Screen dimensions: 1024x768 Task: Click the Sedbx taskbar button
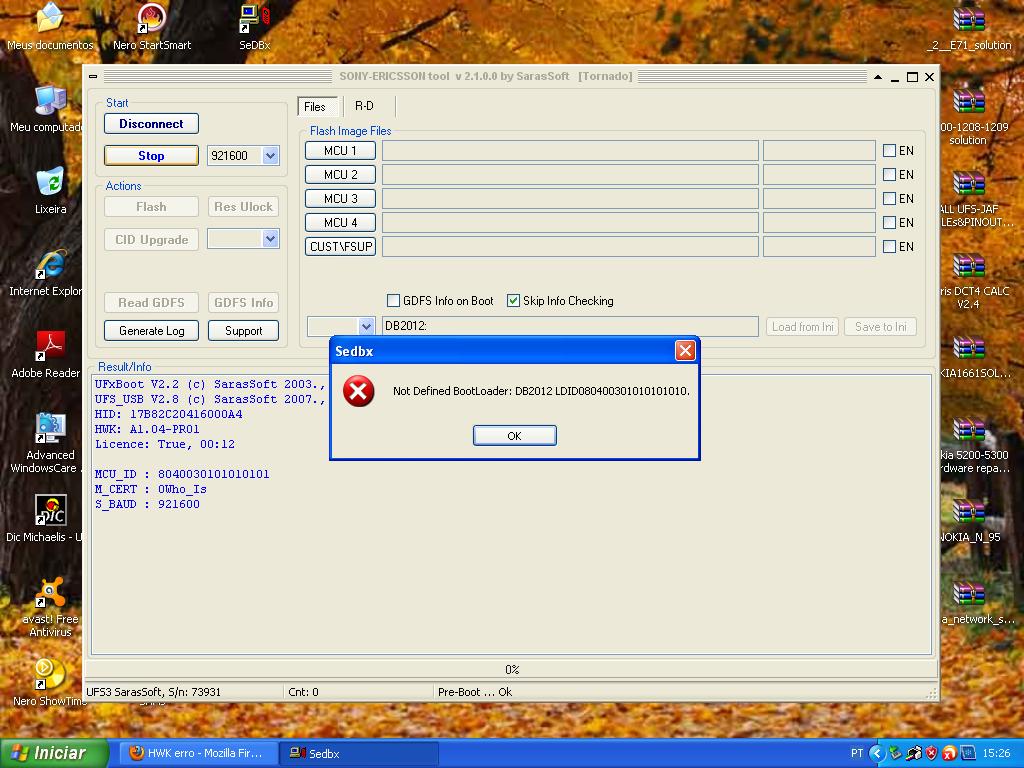point(359,753)
